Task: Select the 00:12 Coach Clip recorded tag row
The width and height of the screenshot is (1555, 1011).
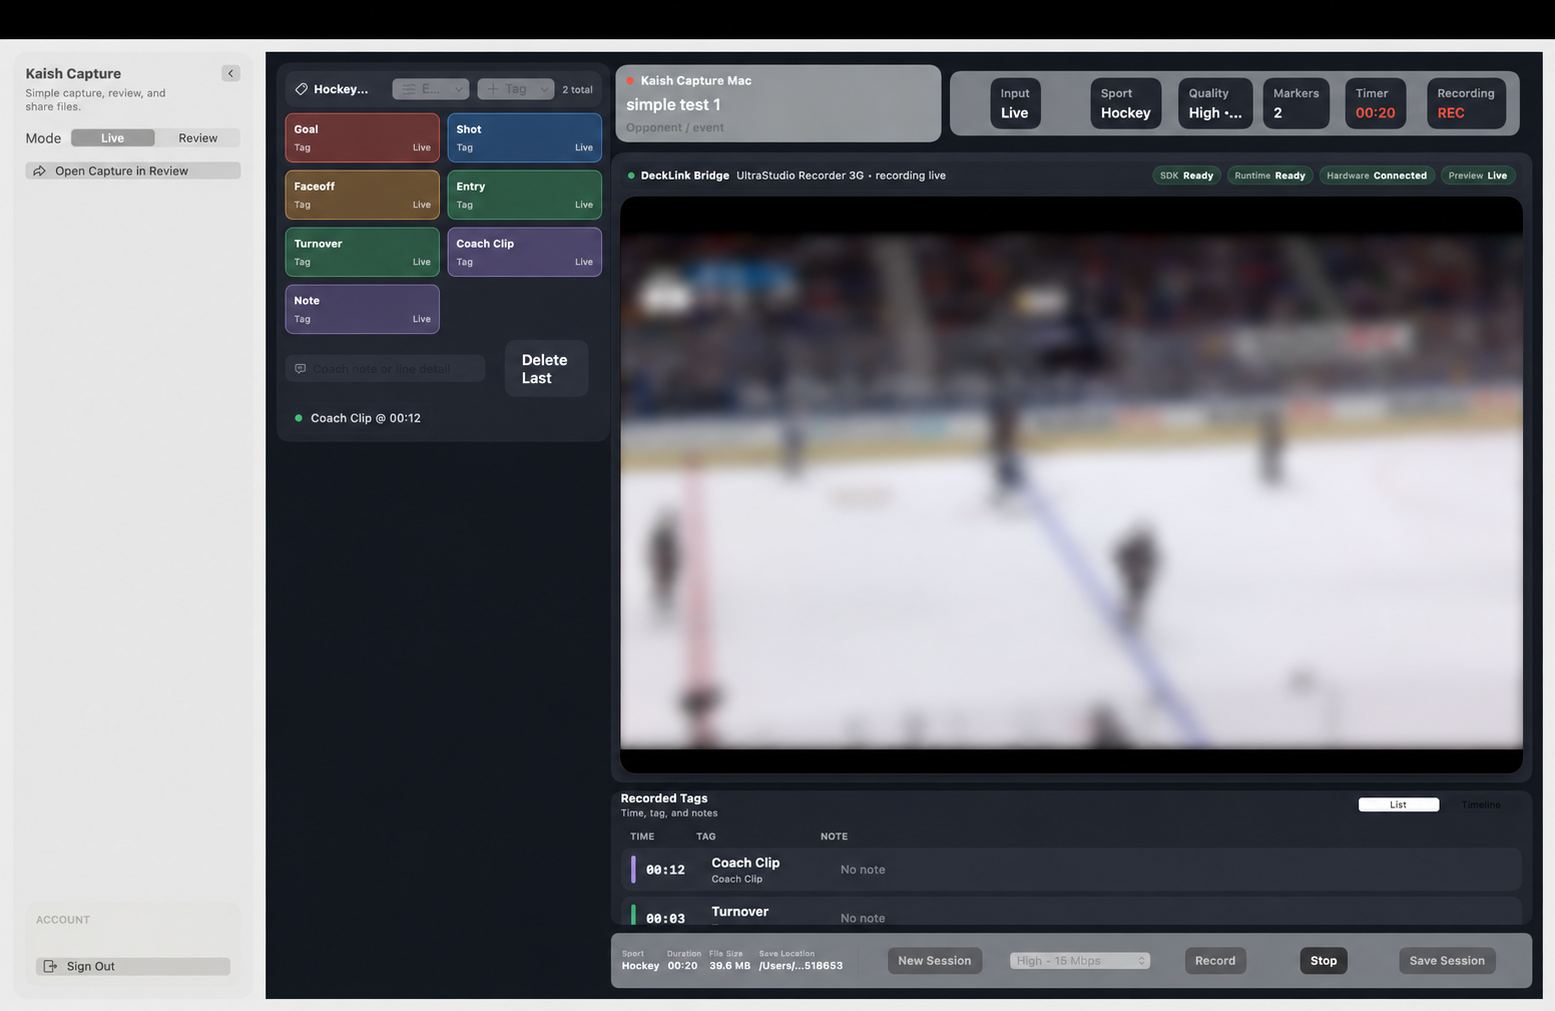Action: tap(1071, 870)
